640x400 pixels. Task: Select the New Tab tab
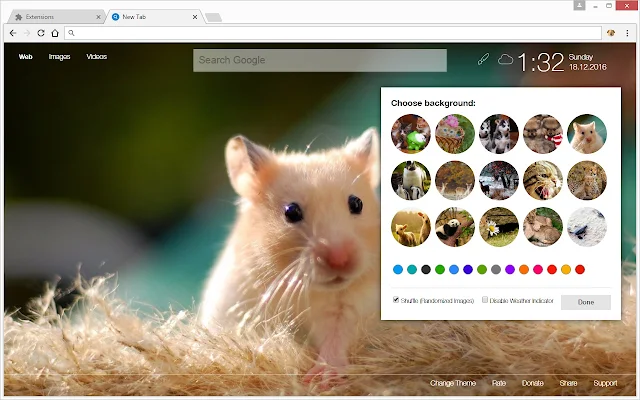153,17
